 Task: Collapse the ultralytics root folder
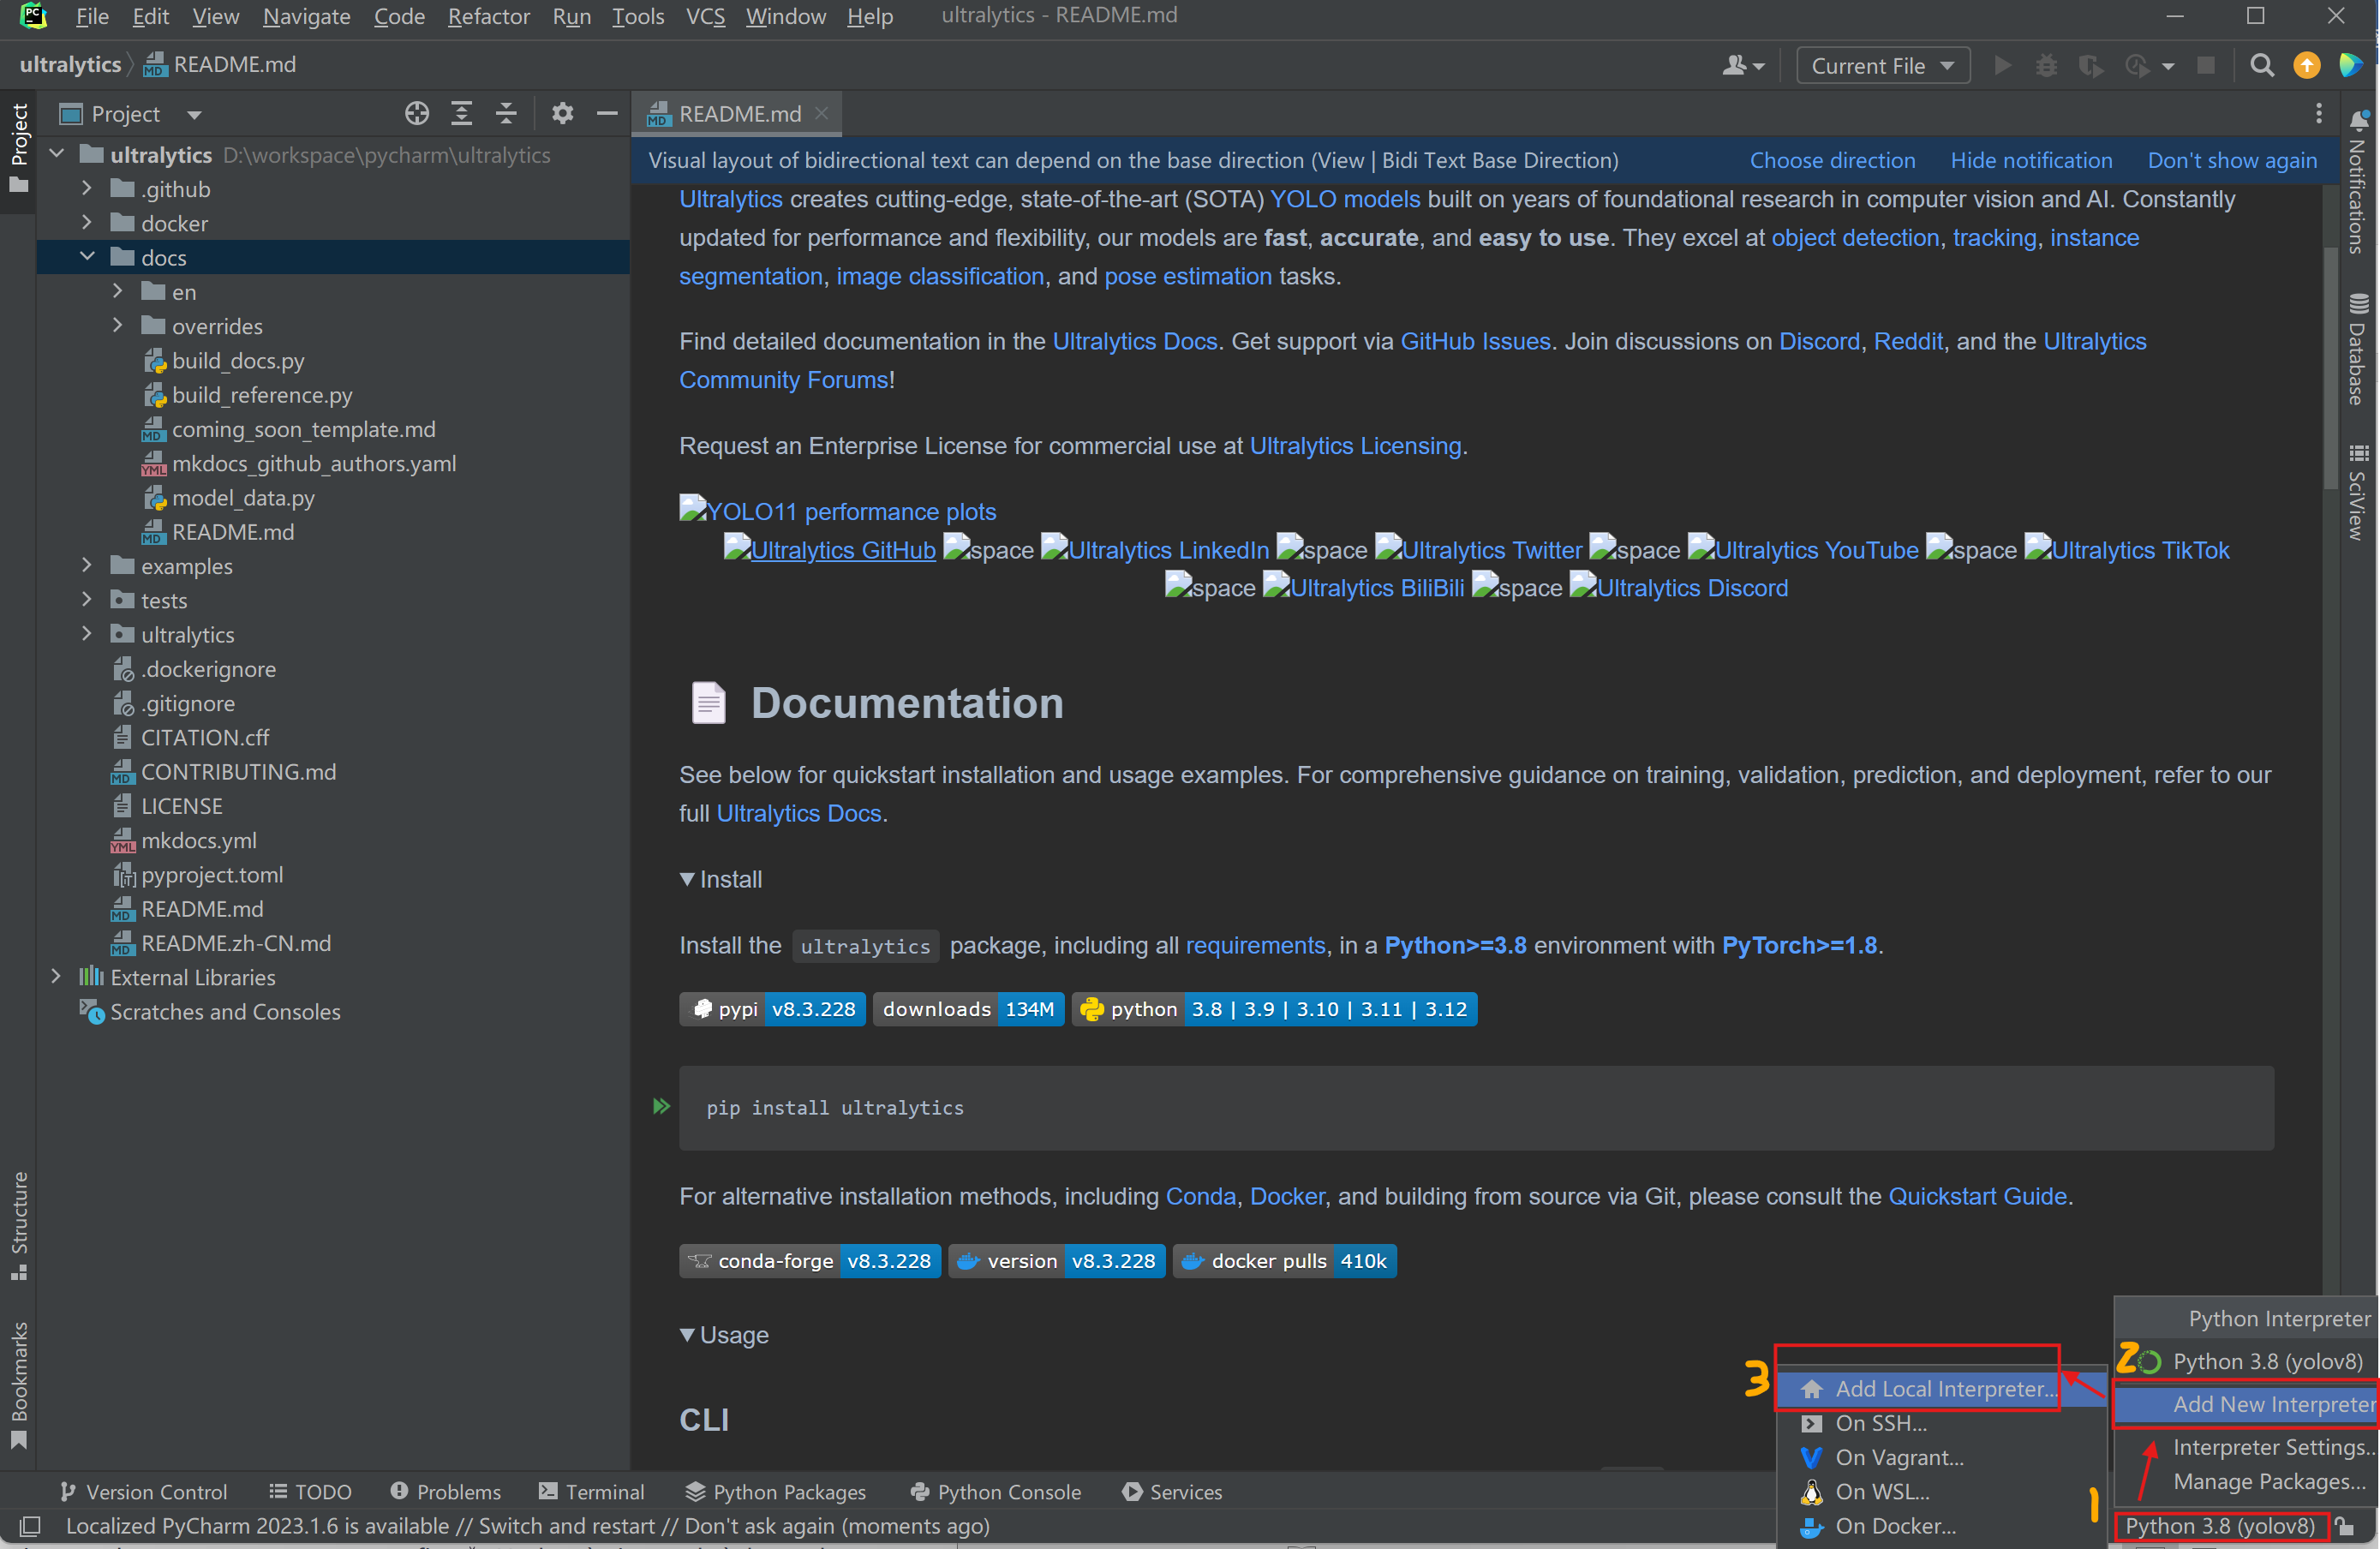click(57, 154)
